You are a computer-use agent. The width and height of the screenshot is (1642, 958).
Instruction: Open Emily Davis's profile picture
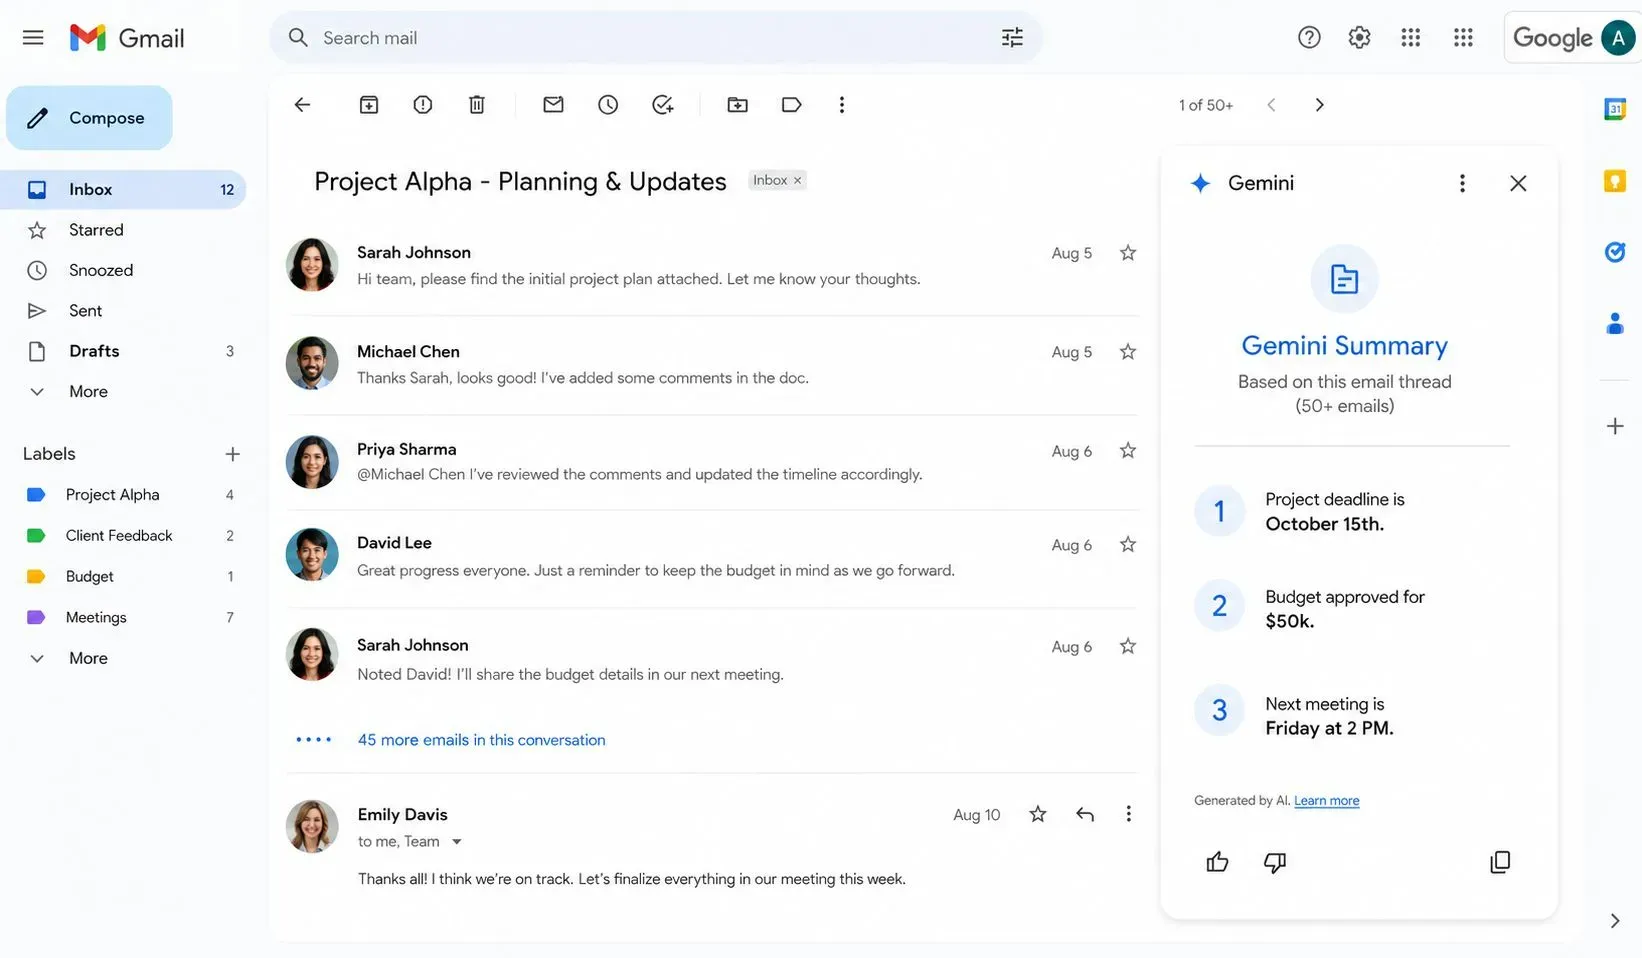312,826
